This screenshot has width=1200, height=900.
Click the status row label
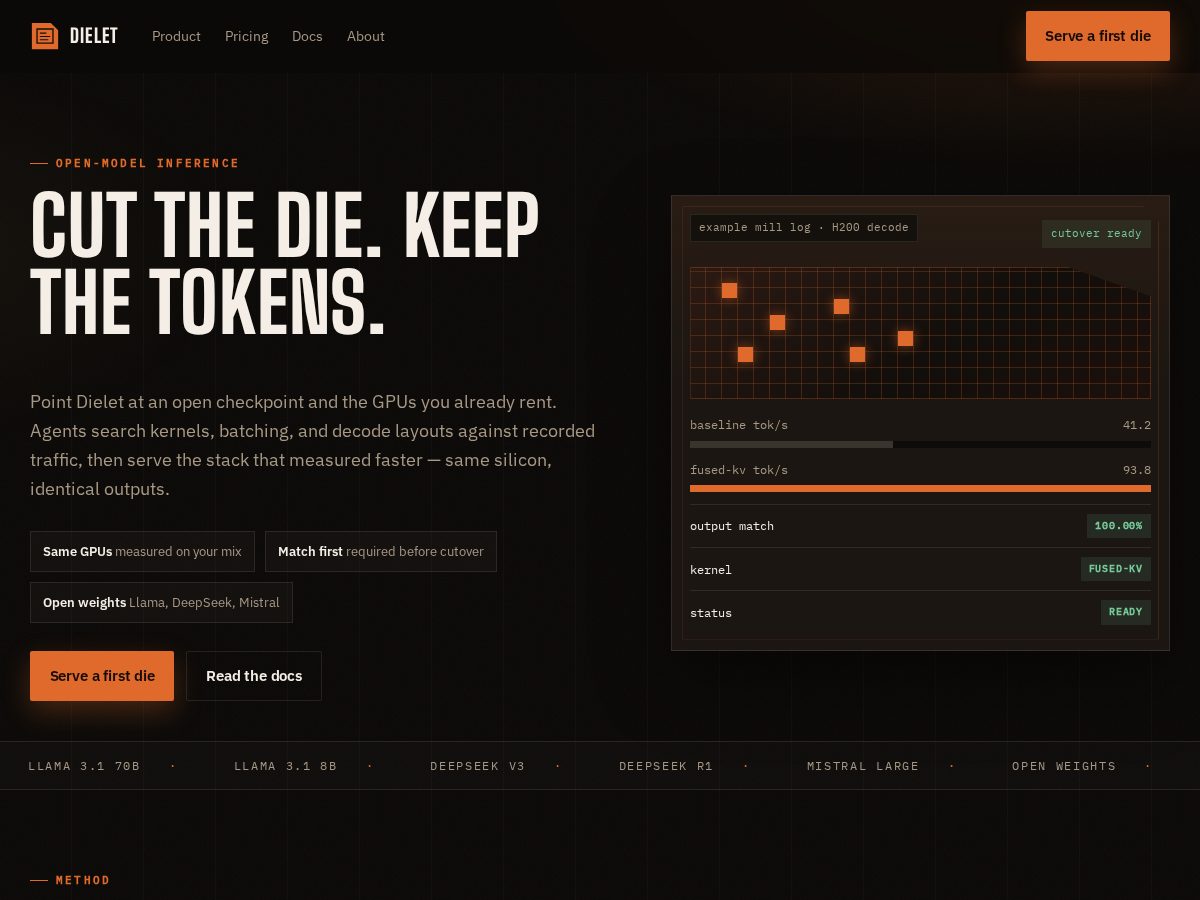tap(711, 613)
